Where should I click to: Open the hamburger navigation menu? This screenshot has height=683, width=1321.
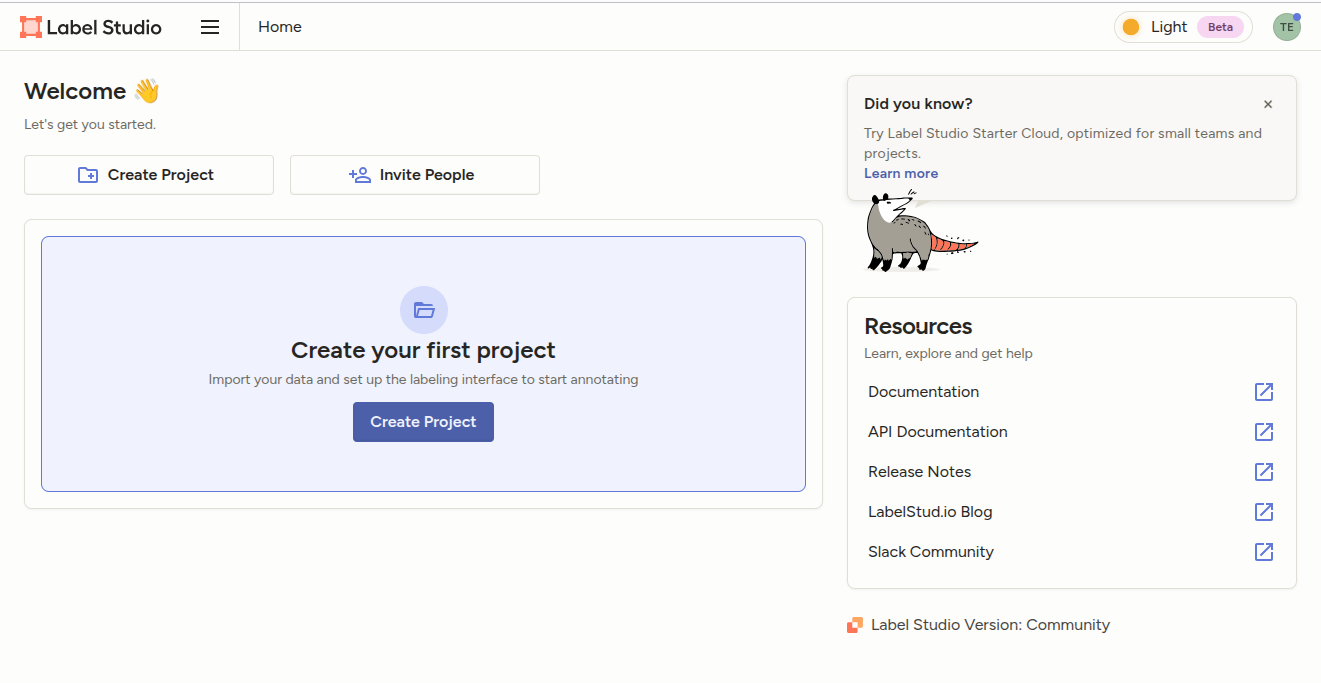(x=210, y=27)
